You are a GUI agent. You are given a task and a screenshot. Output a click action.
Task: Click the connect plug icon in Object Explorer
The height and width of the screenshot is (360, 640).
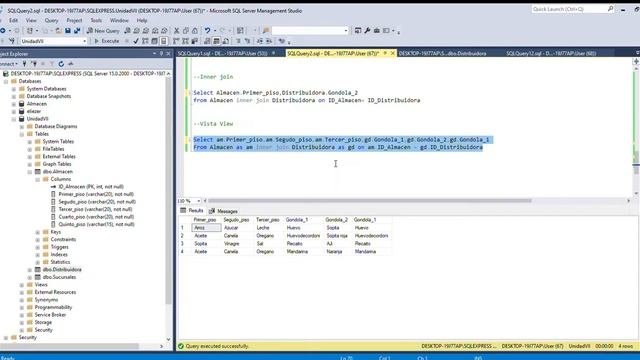[x=24, y=64]
